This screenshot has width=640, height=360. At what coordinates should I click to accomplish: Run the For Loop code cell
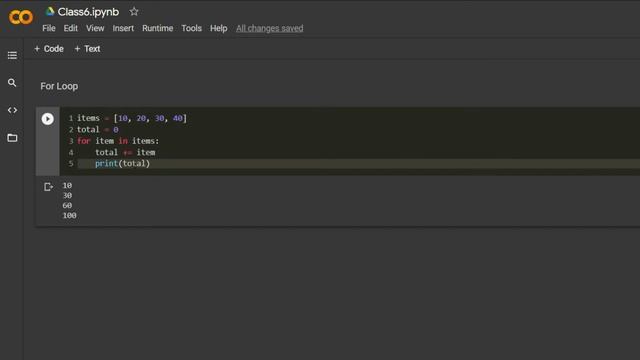47,119
